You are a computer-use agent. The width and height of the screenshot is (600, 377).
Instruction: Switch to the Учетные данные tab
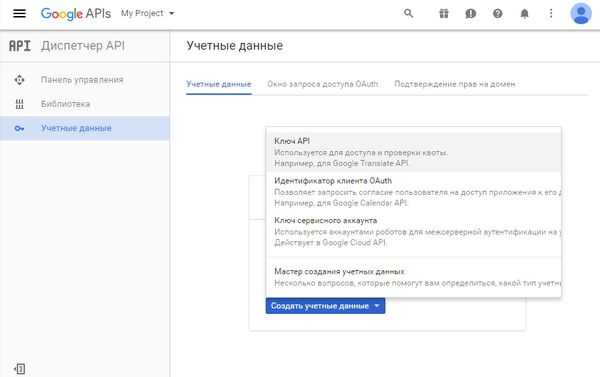[219, 84]
